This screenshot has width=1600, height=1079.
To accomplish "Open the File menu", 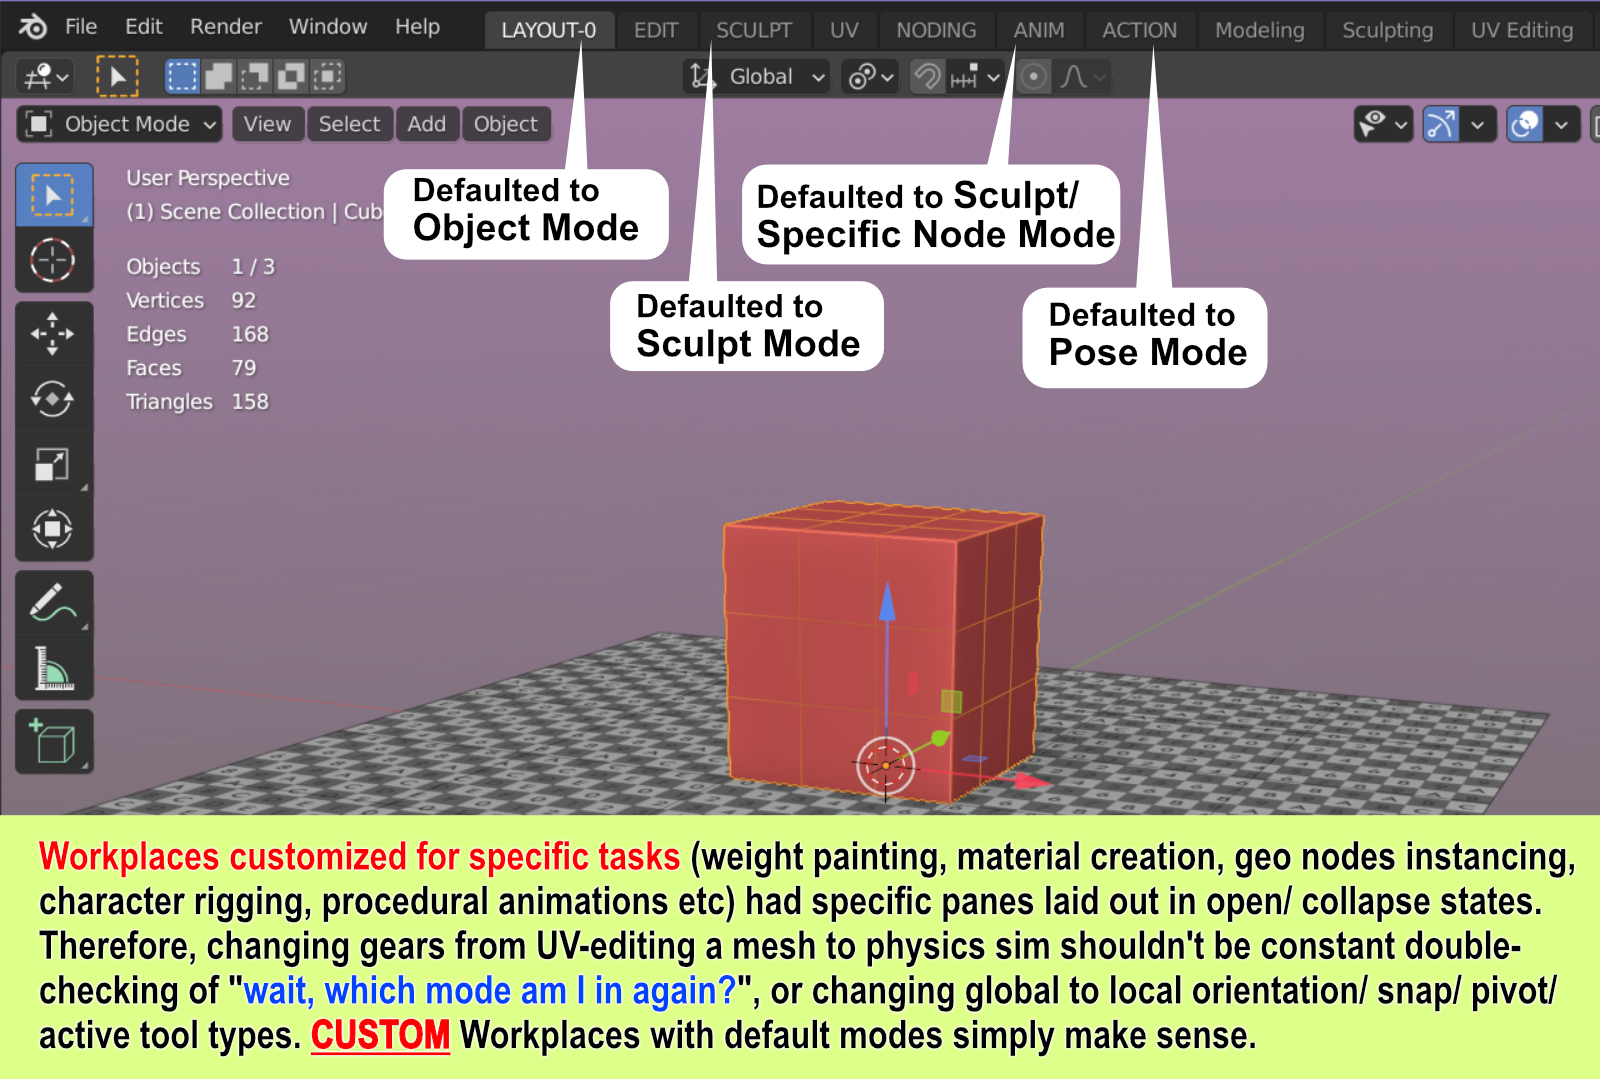I will [x=81, y=27].
